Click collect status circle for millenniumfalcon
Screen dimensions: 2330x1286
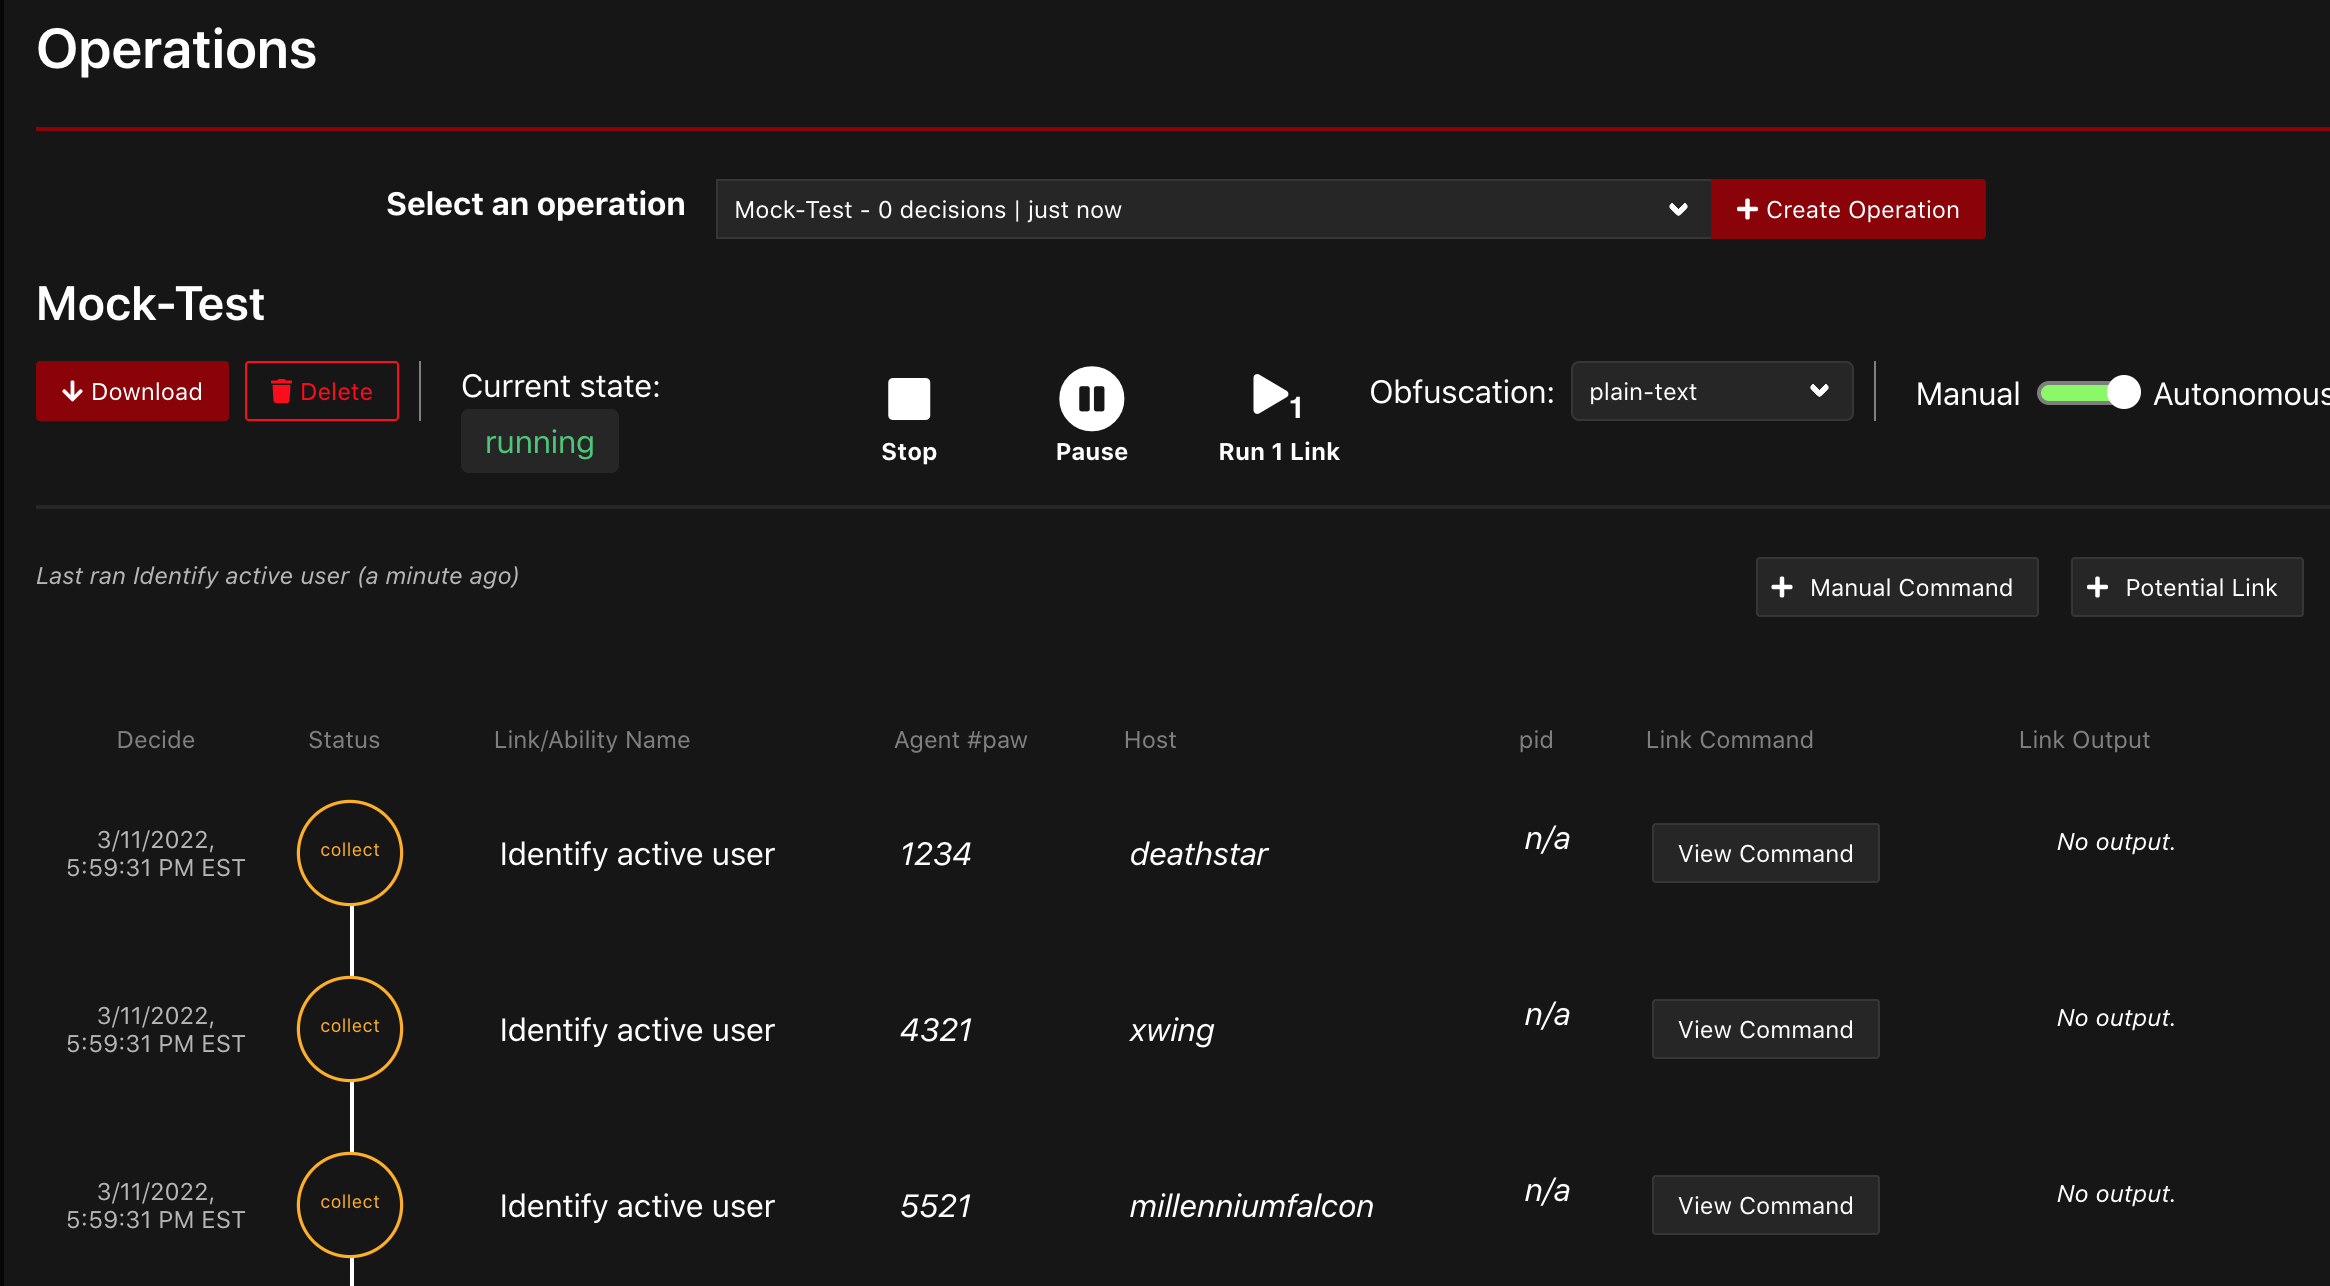(350, 1204)
